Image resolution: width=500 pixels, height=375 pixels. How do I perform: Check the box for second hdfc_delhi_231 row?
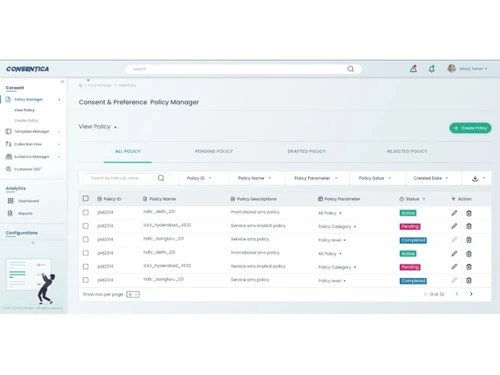click(x=86, y=253)
